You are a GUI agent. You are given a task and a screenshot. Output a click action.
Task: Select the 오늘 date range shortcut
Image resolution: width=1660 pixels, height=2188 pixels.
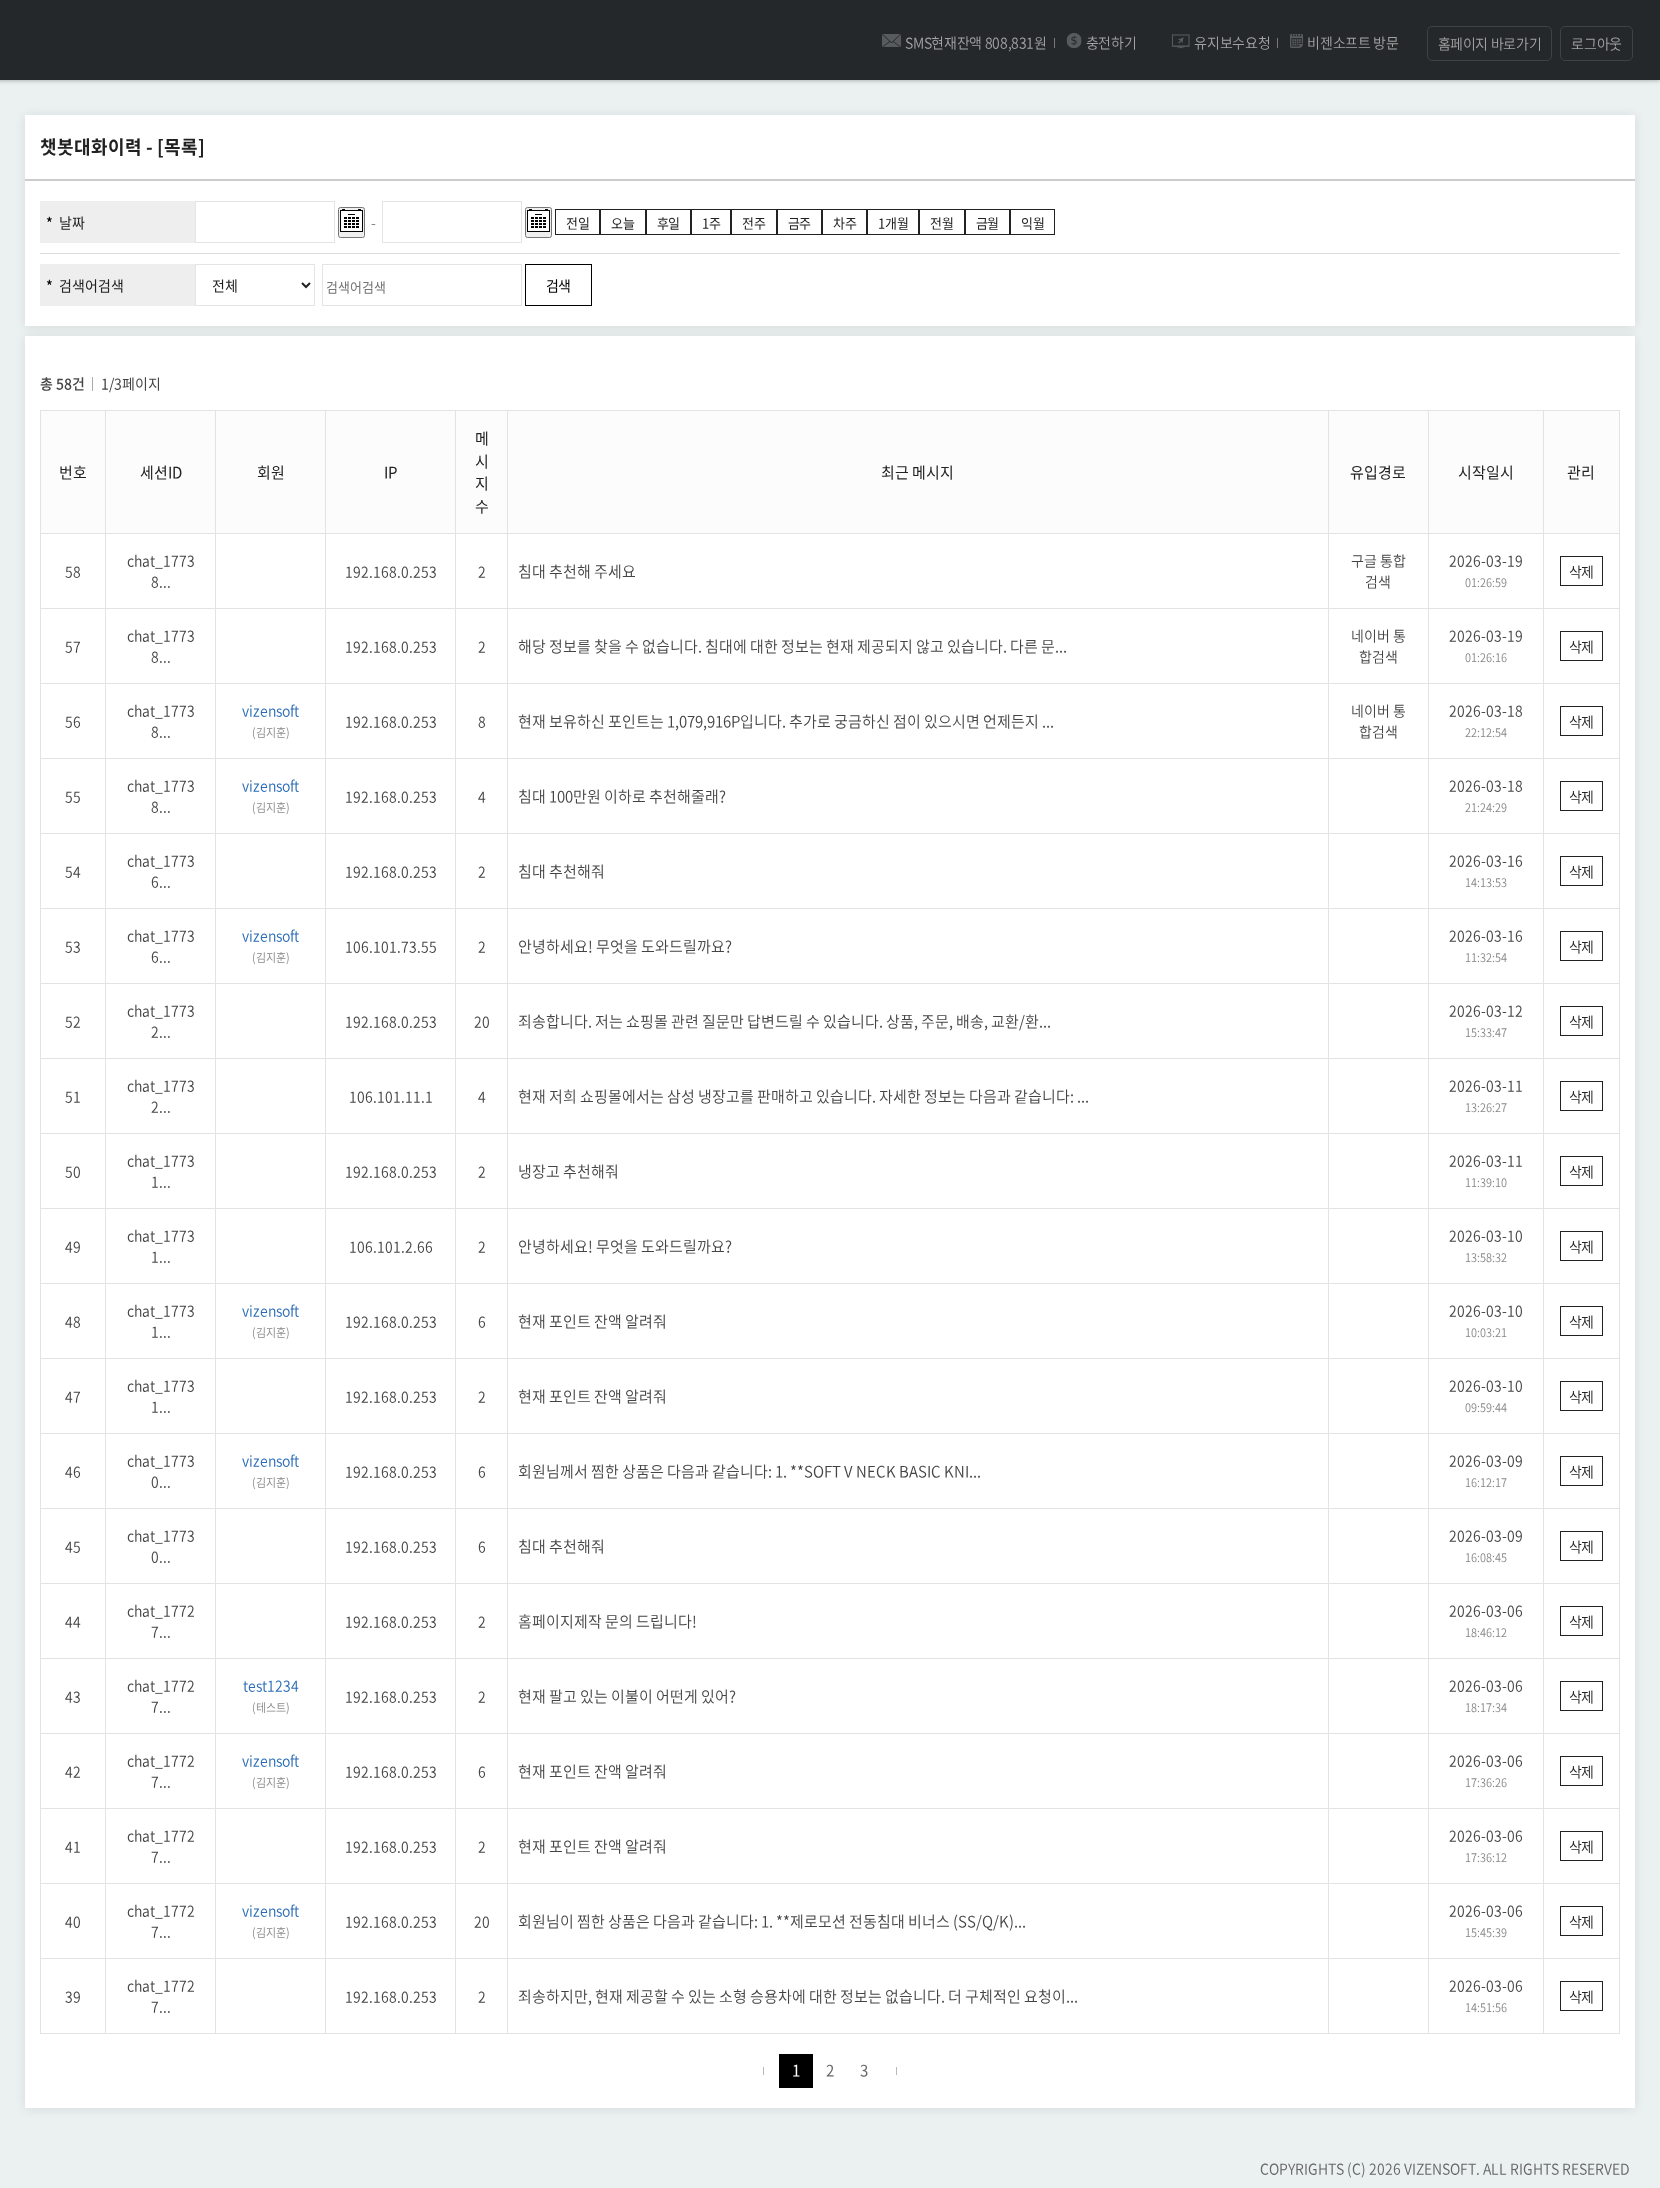(x=622, y=223)
